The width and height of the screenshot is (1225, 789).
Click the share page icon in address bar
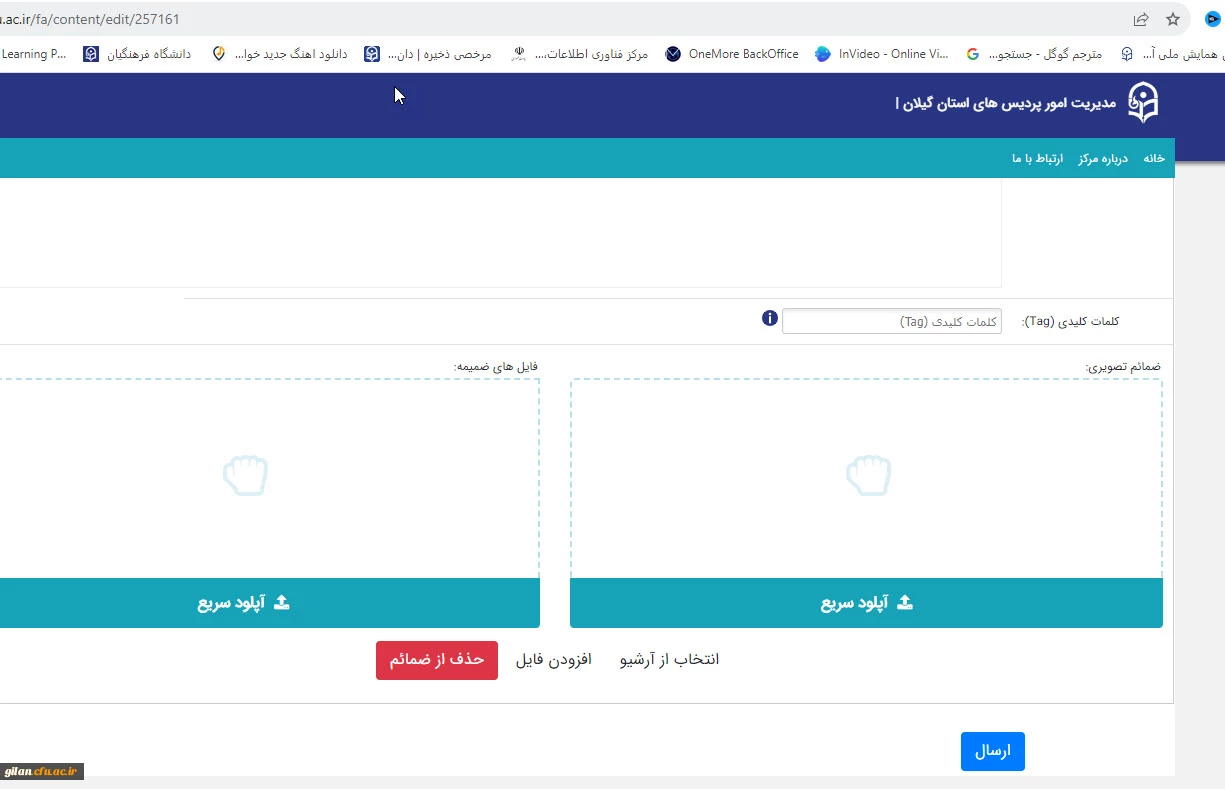click(x=1141, y=19)
